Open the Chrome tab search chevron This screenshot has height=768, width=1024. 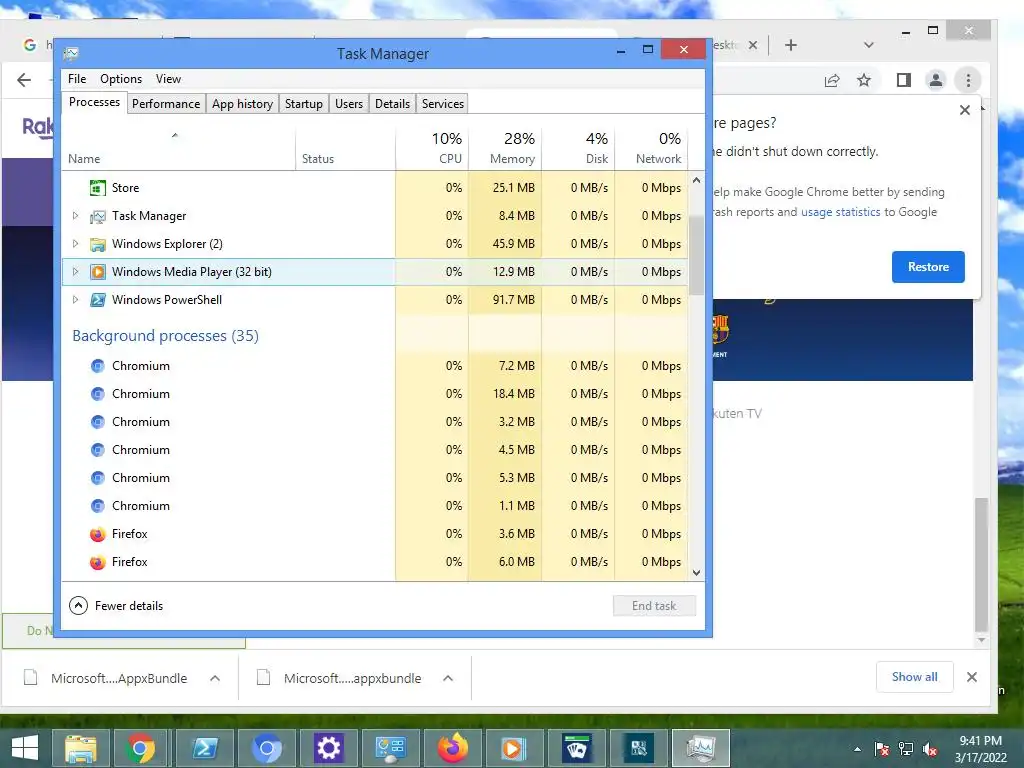(x=869, y=45)
